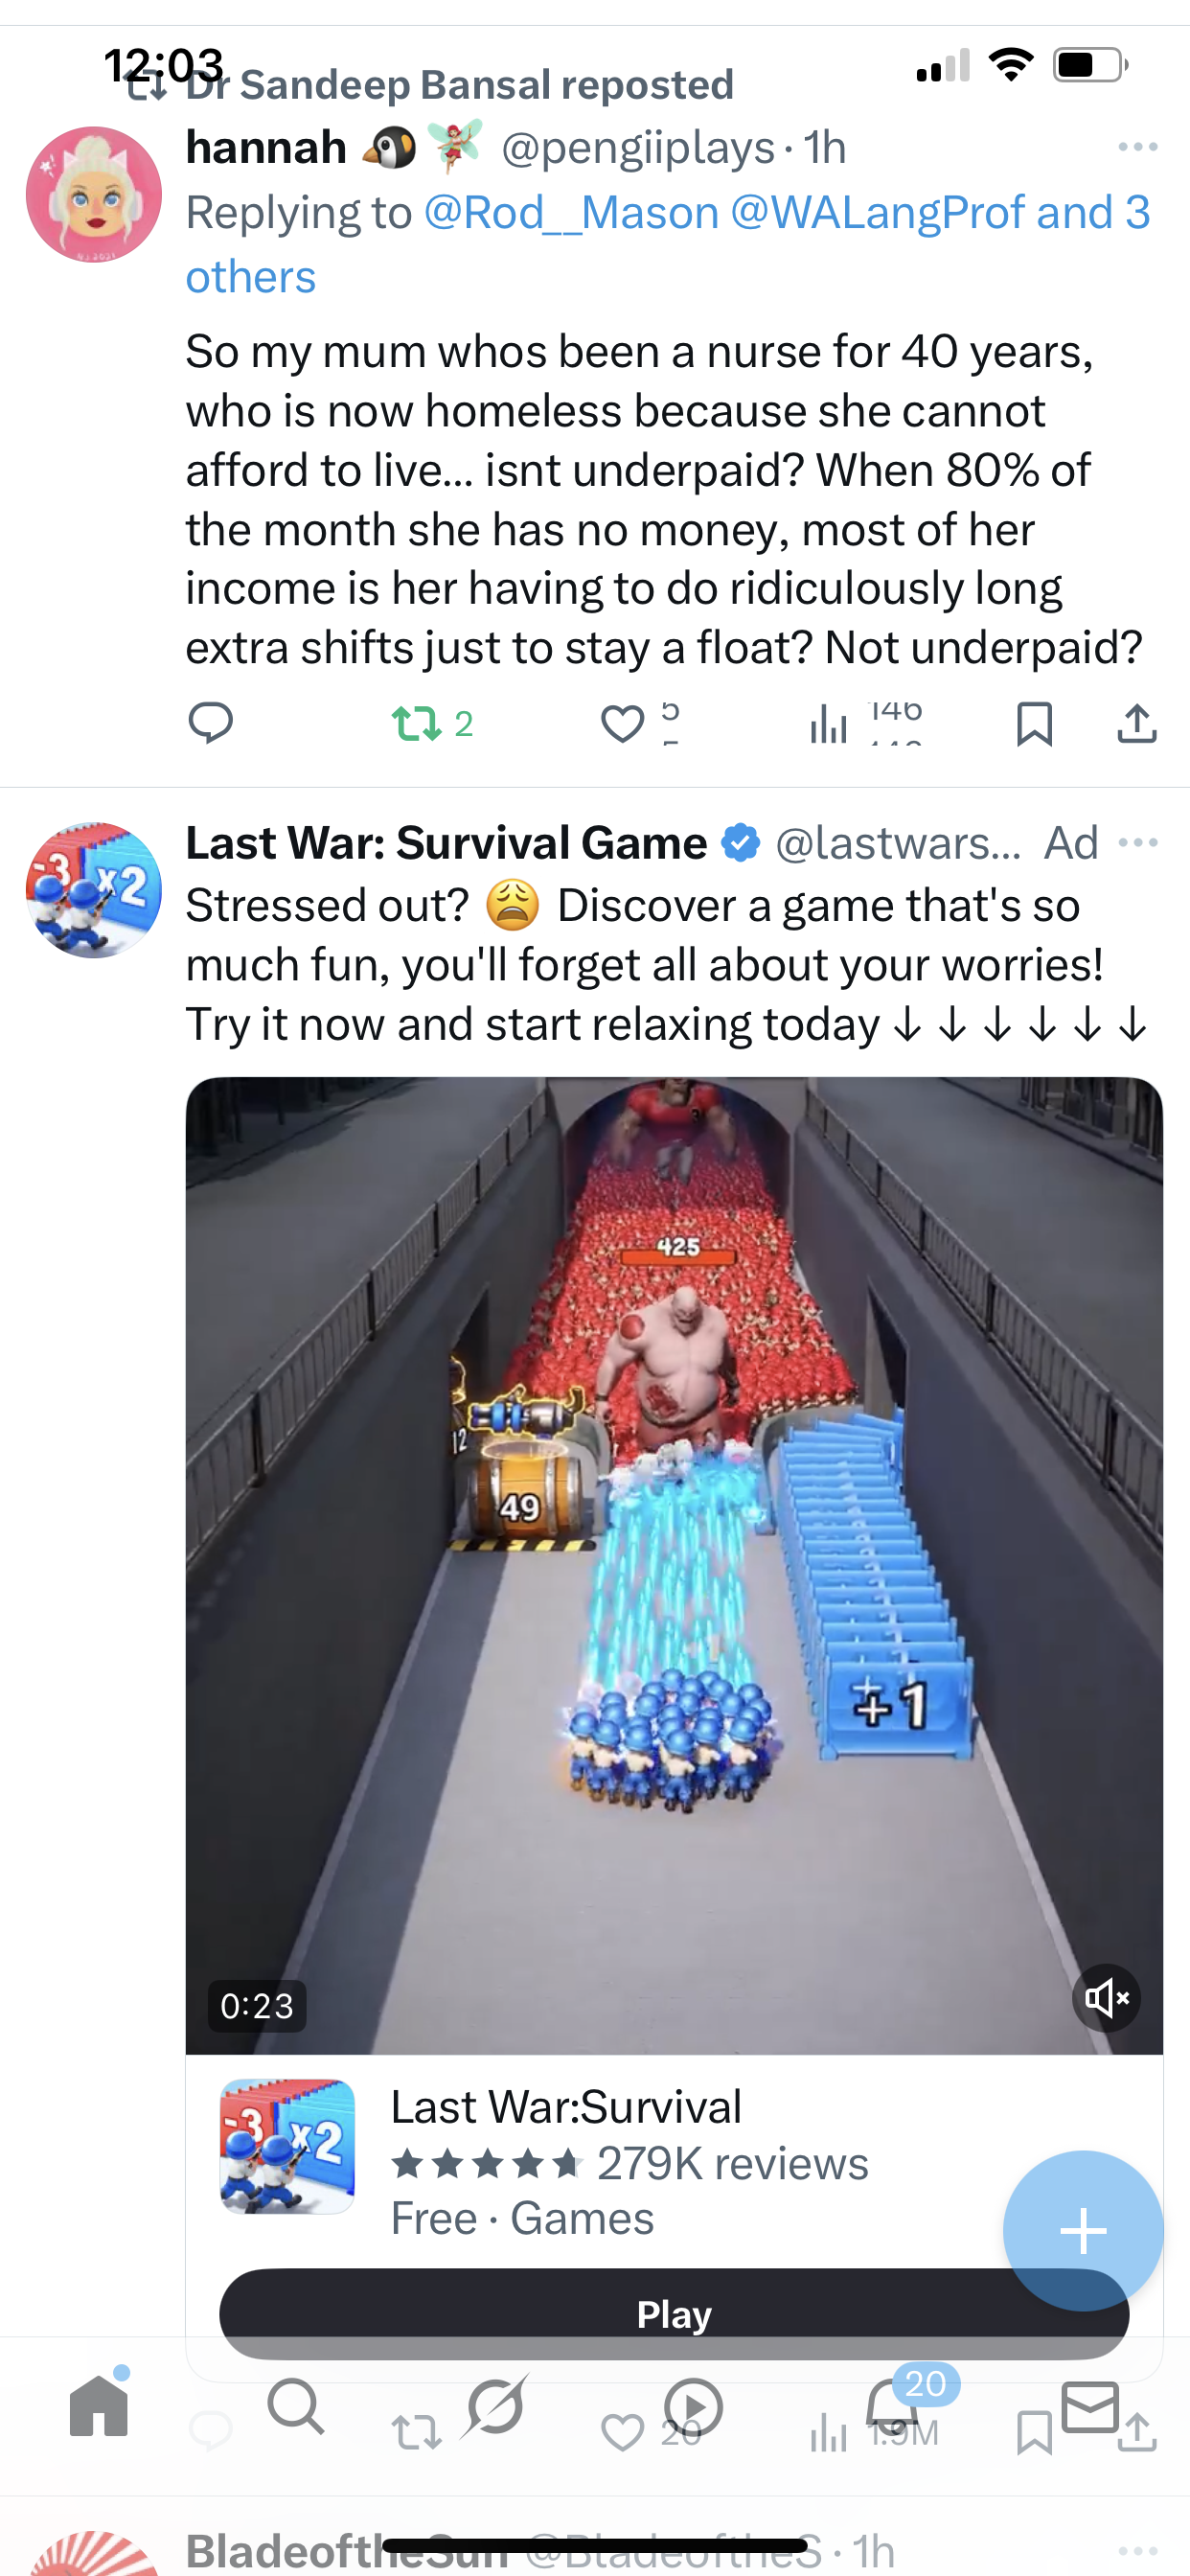Reply to hannah's tweet via comment icon
This screenshot has width=1190, height=2576.
tap(210, 722)
